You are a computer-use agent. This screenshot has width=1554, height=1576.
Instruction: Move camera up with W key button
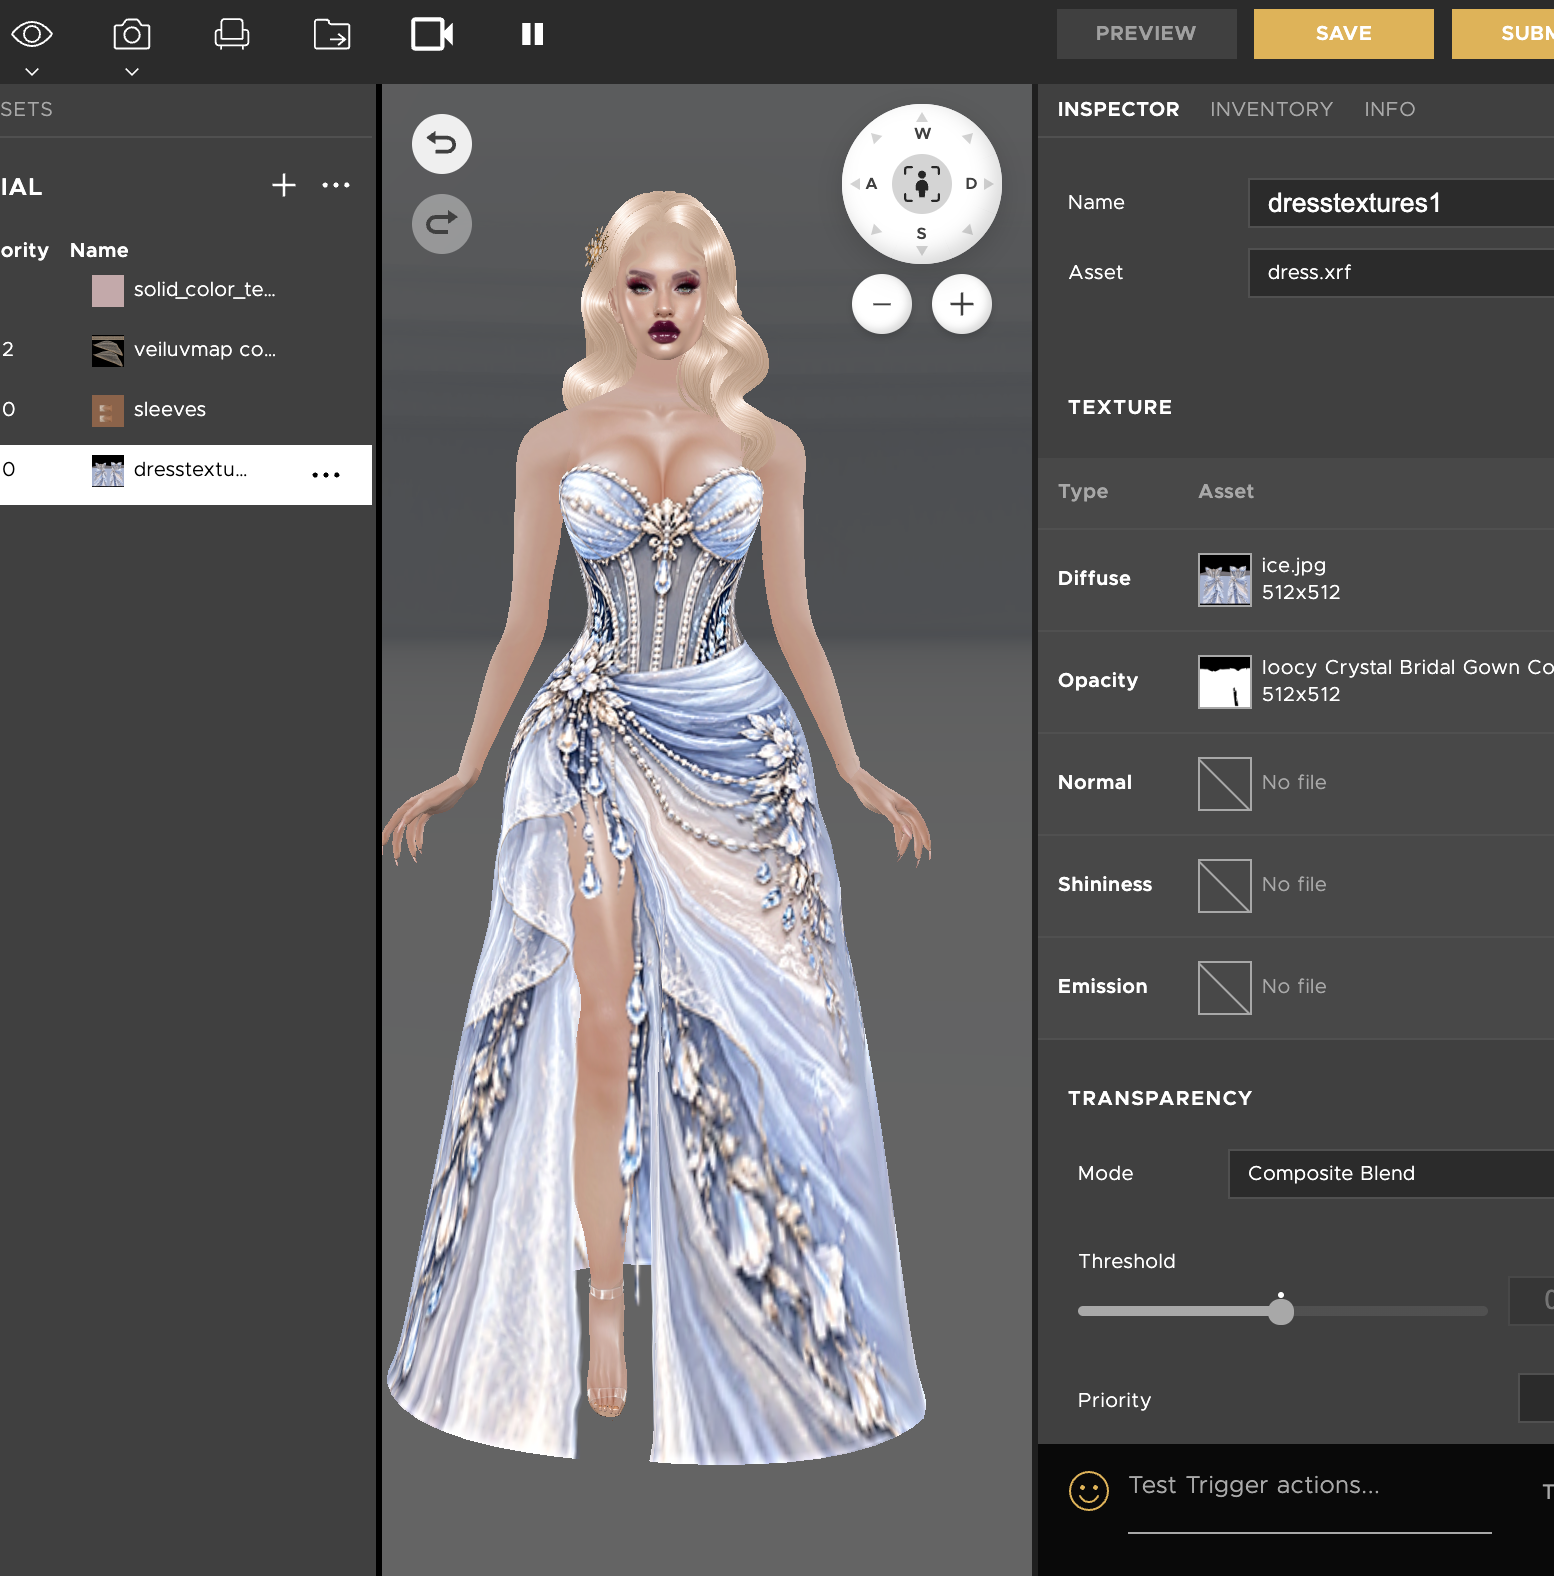click(922, 131)
